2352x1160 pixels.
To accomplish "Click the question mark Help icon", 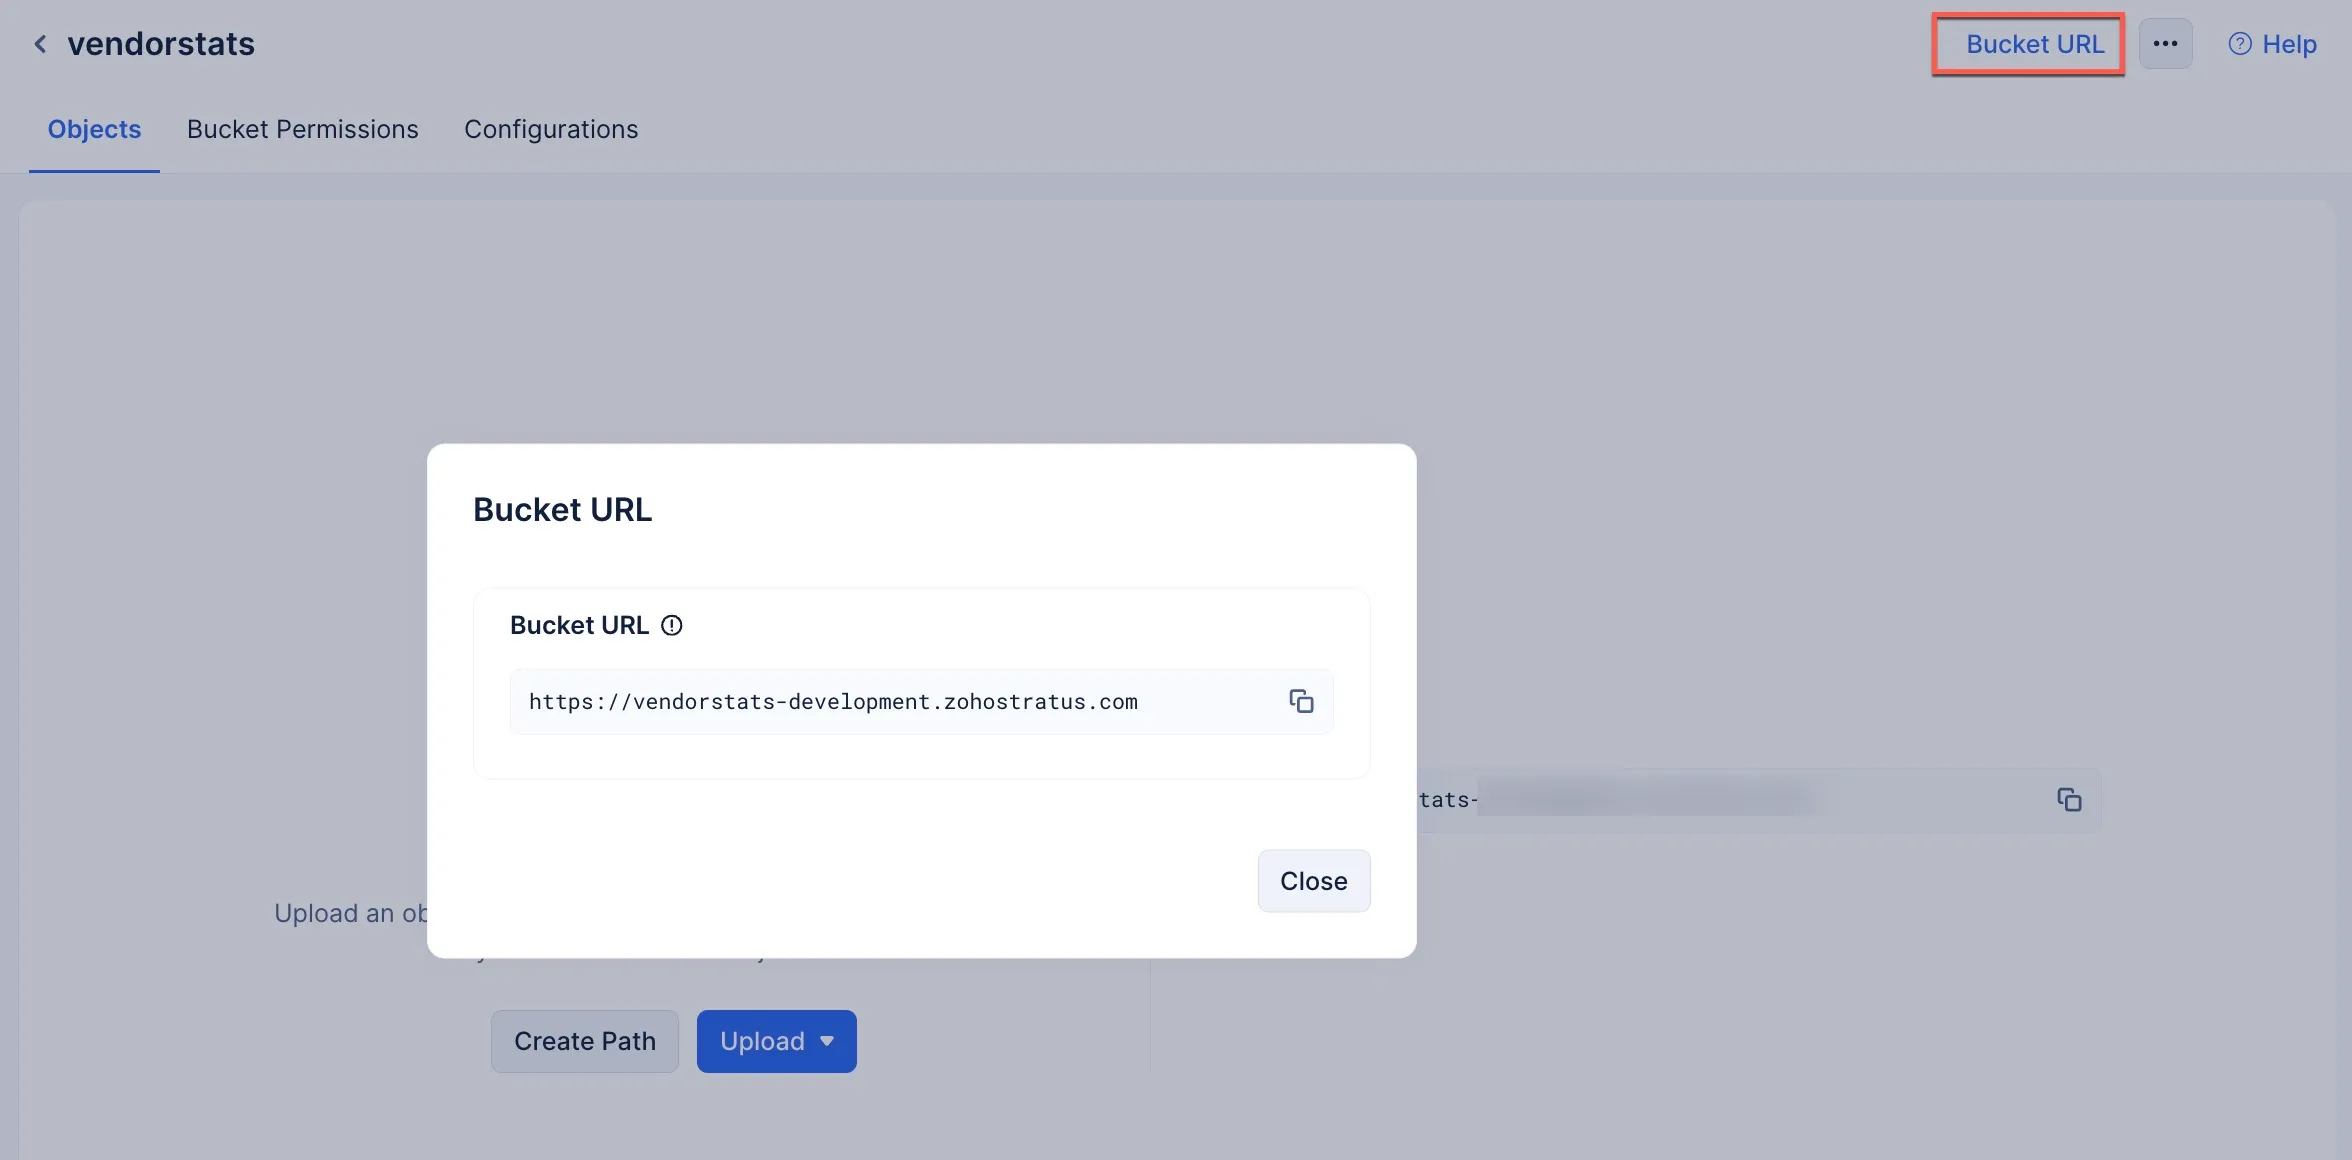I will pos(2240,44).
